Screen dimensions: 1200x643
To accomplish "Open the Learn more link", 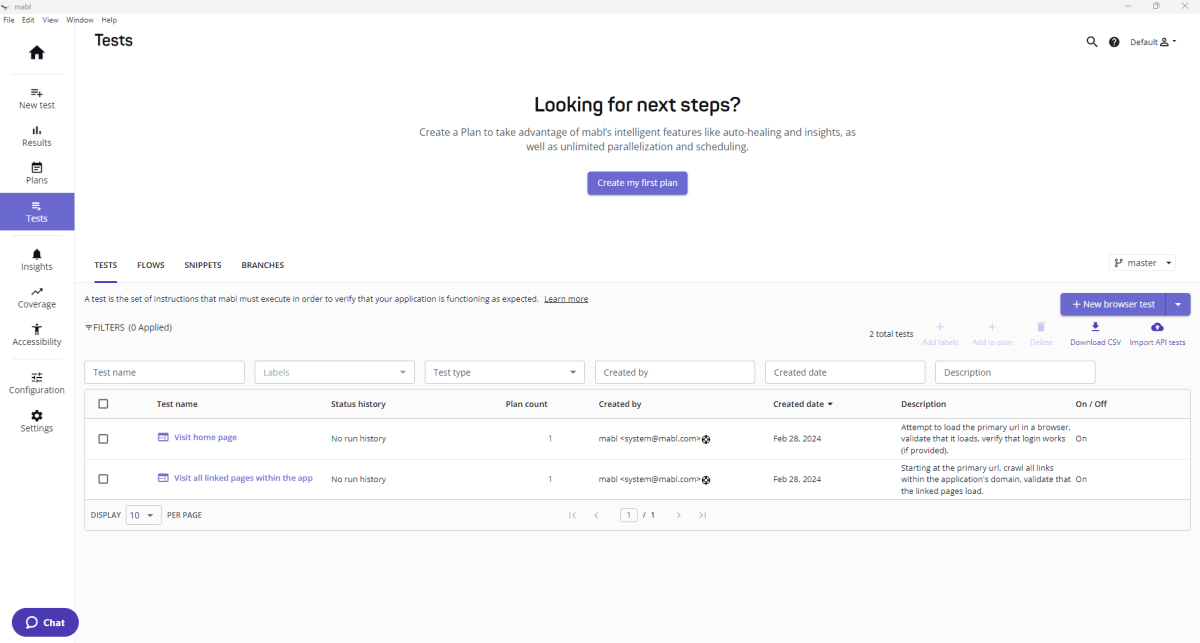I will click(566, 298).
